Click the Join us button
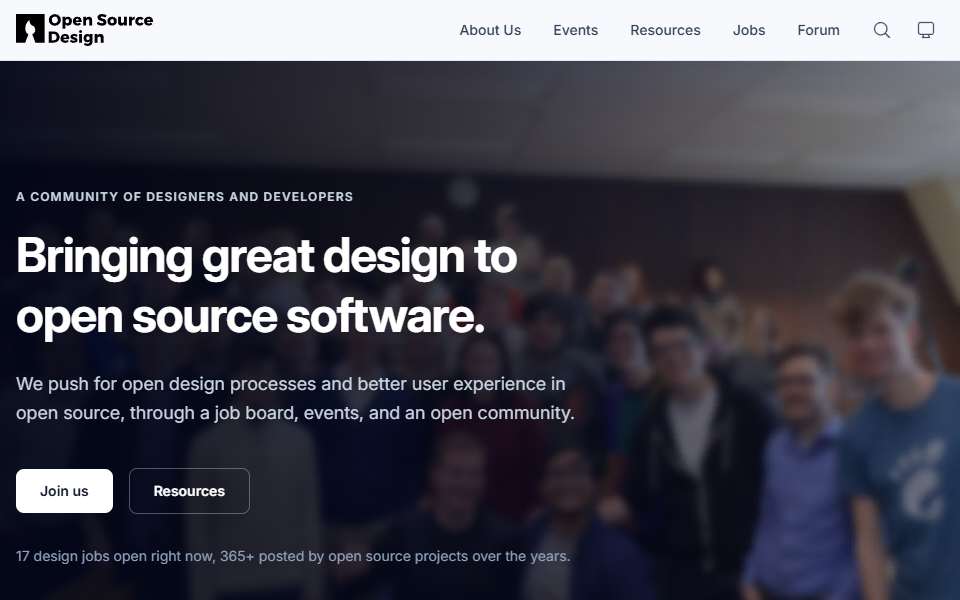The width and height of the screenshot is (960, 600). [64, 491]
